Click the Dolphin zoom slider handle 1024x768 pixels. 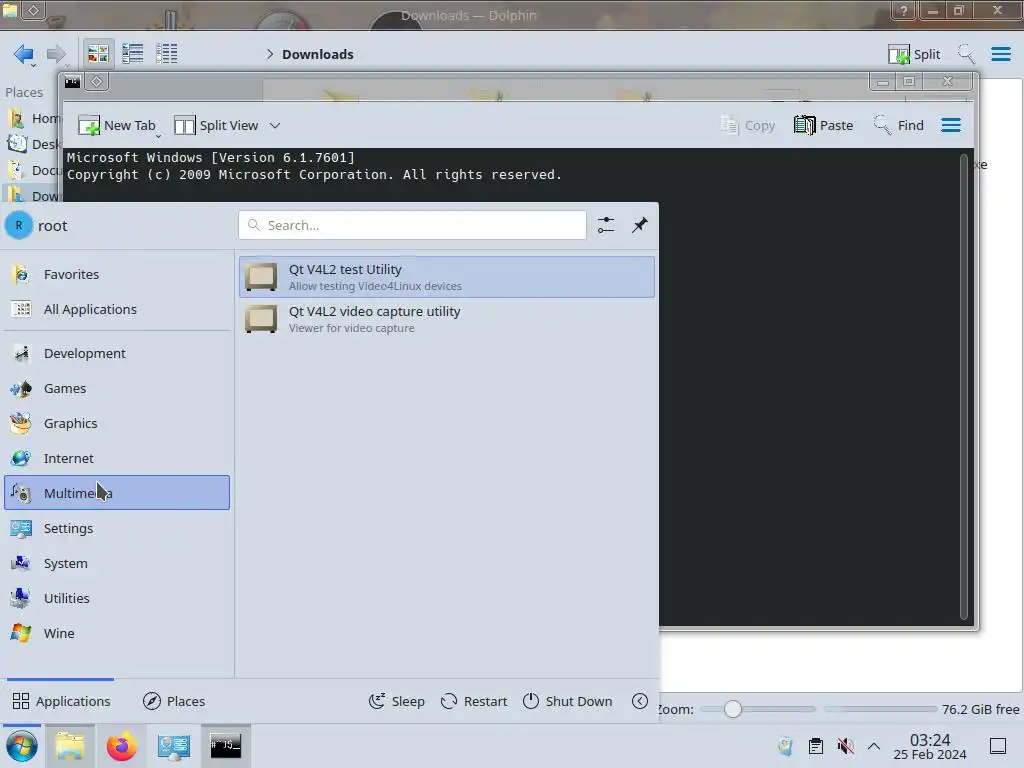[733, 709]
